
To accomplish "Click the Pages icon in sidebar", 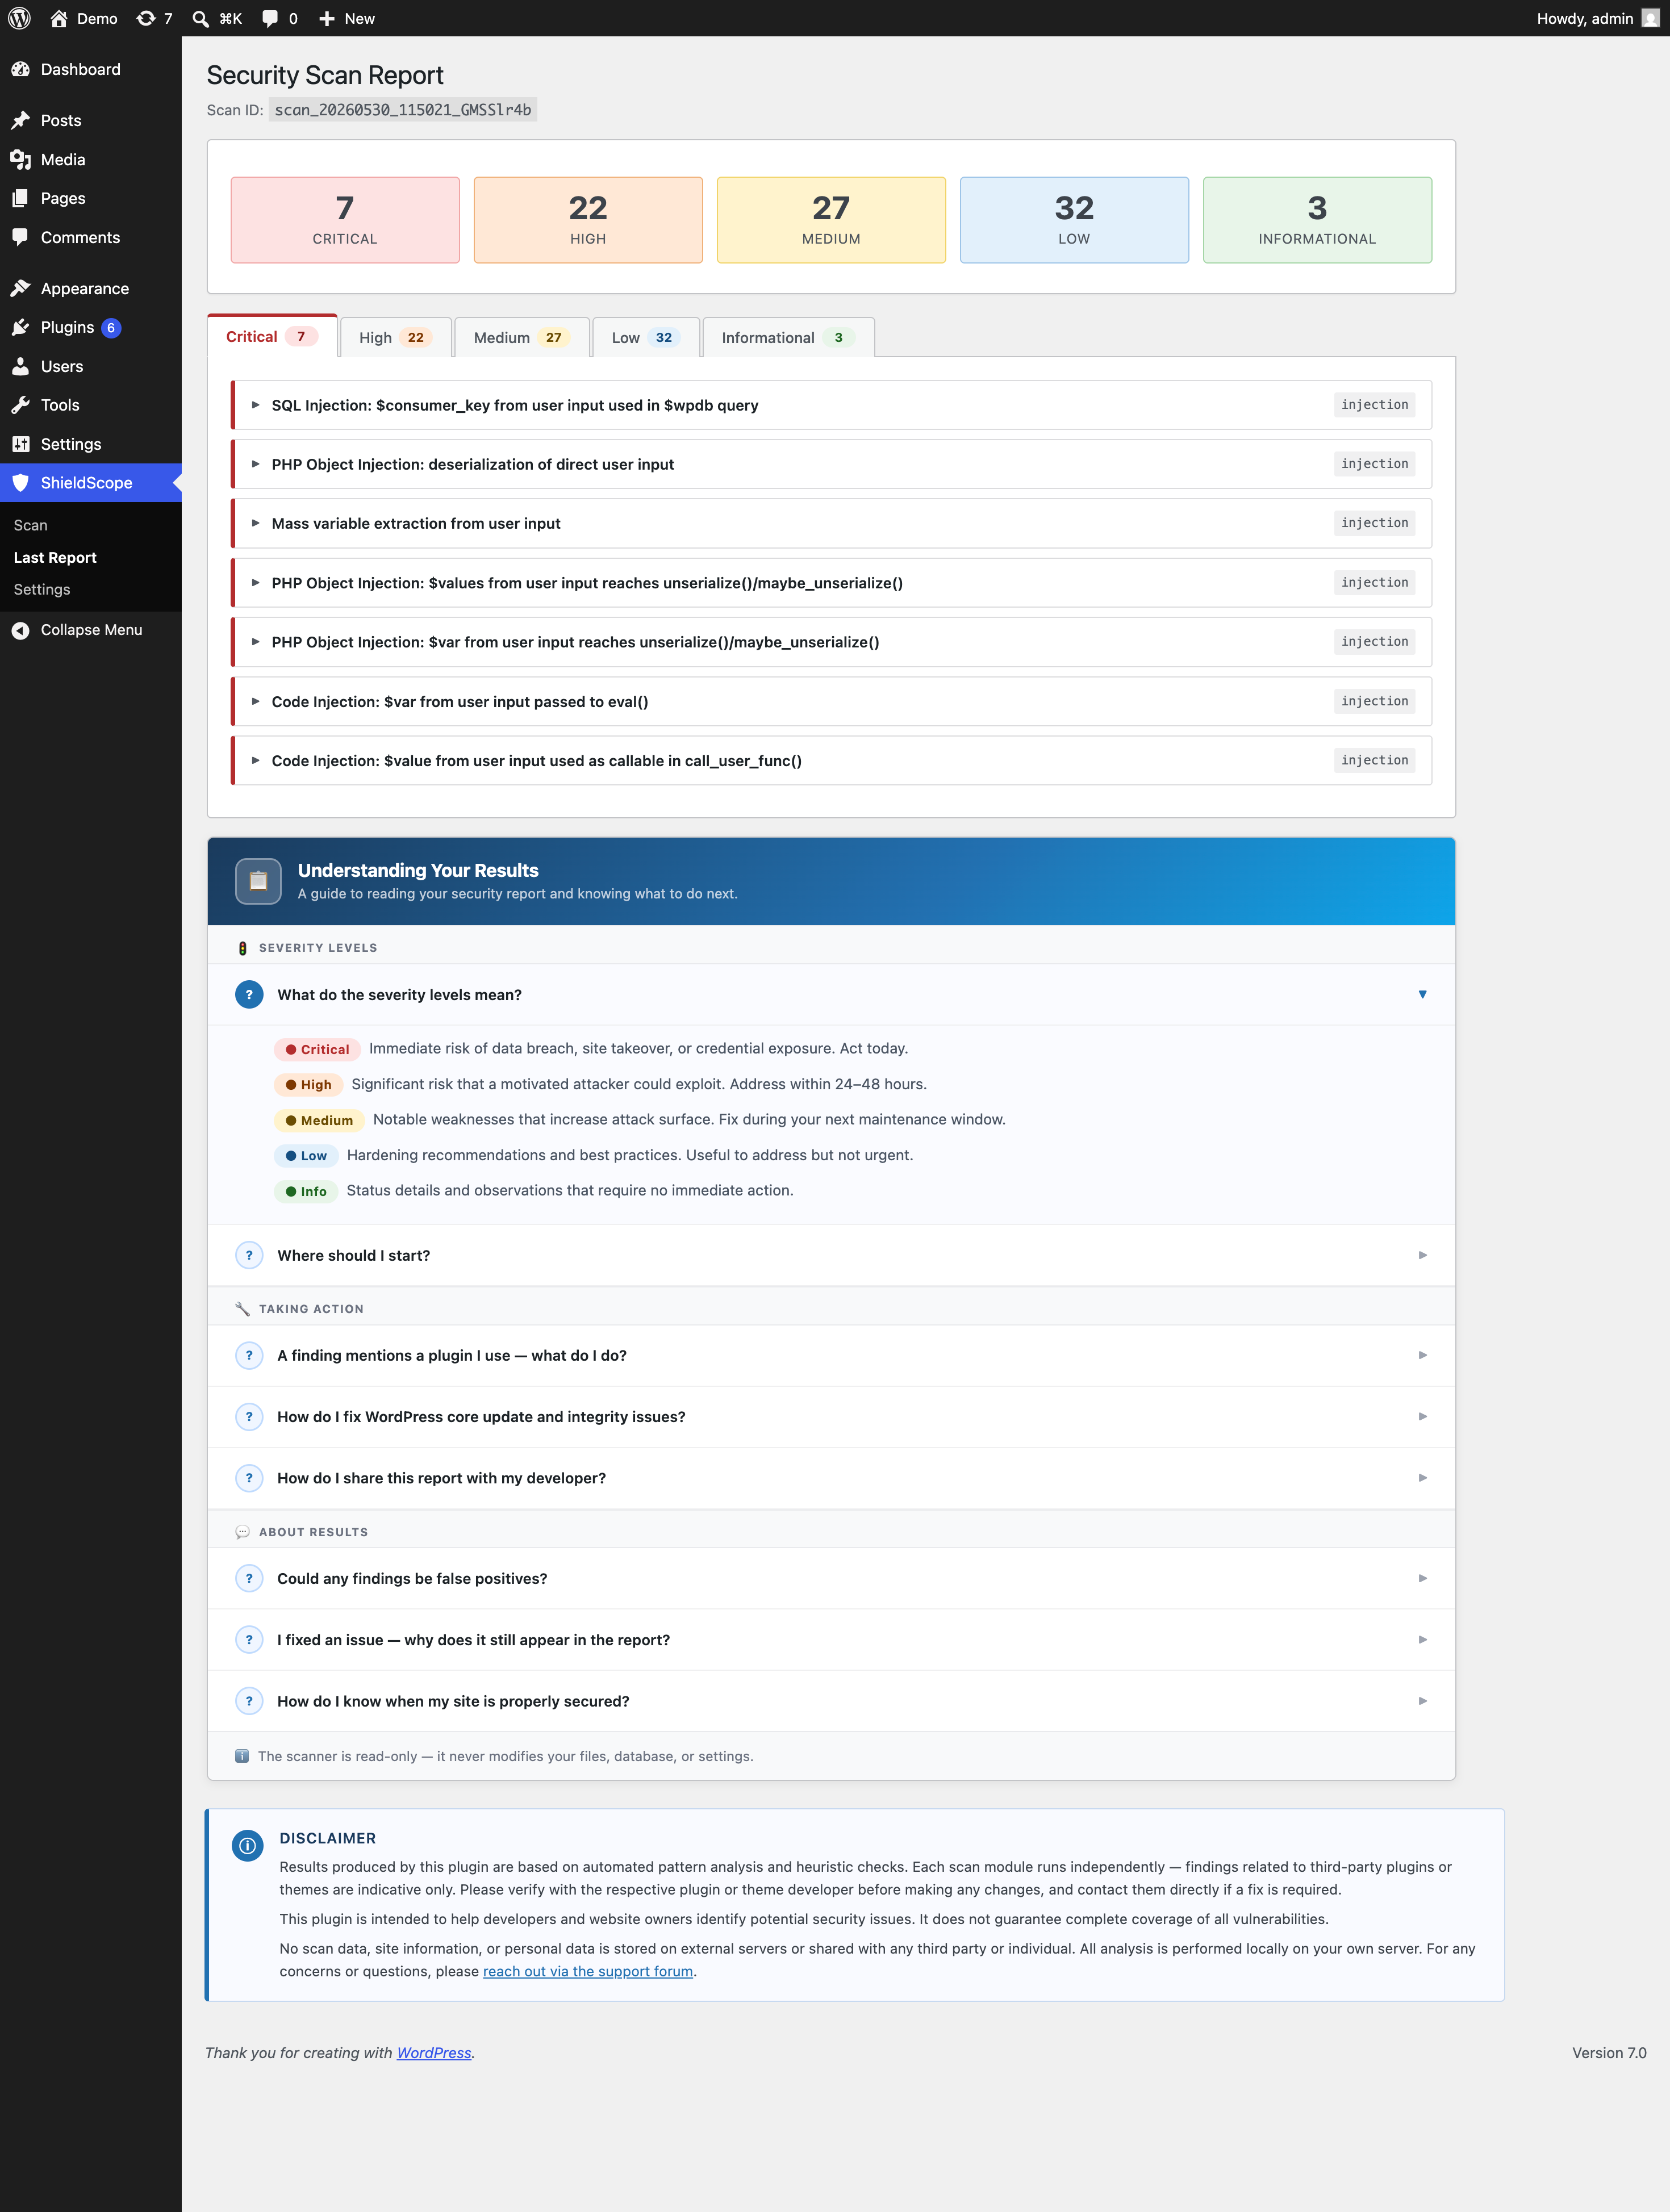I will click(21, 198).
